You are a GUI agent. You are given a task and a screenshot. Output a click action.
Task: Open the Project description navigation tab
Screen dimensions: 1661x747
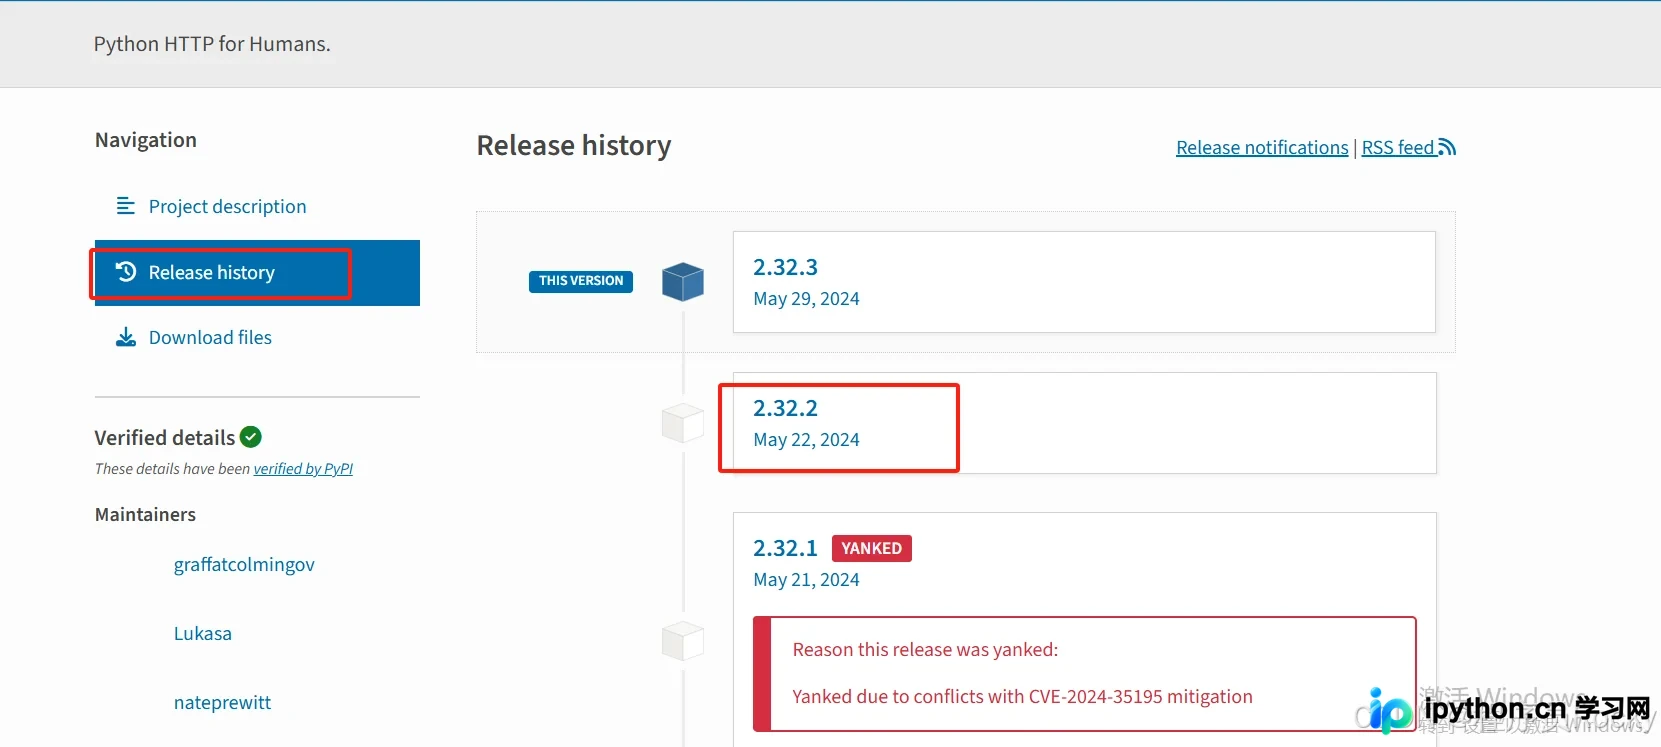tap(227, 207)
